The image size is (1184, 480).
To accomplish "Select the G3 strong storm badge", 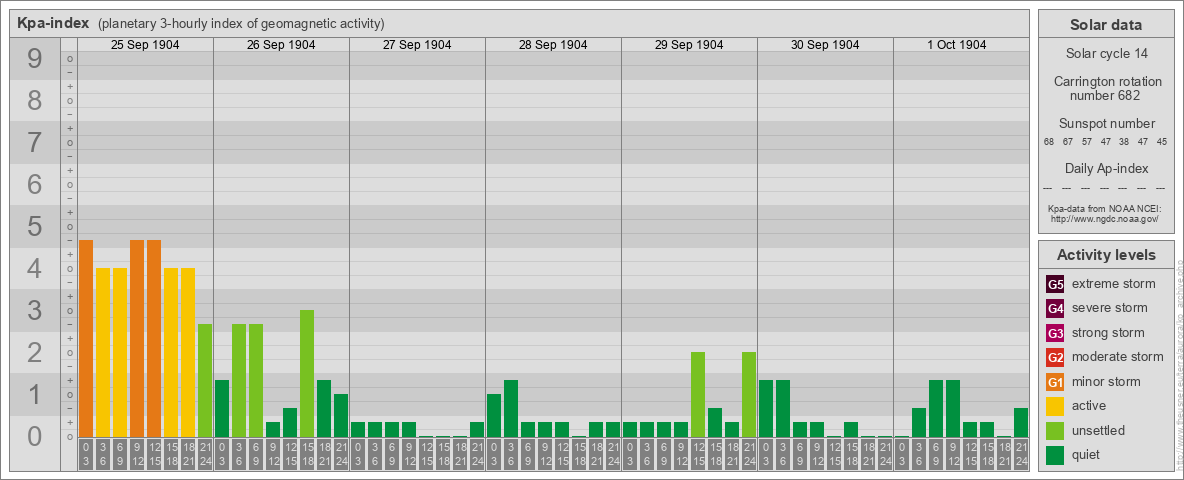I will coord(1055,333).
